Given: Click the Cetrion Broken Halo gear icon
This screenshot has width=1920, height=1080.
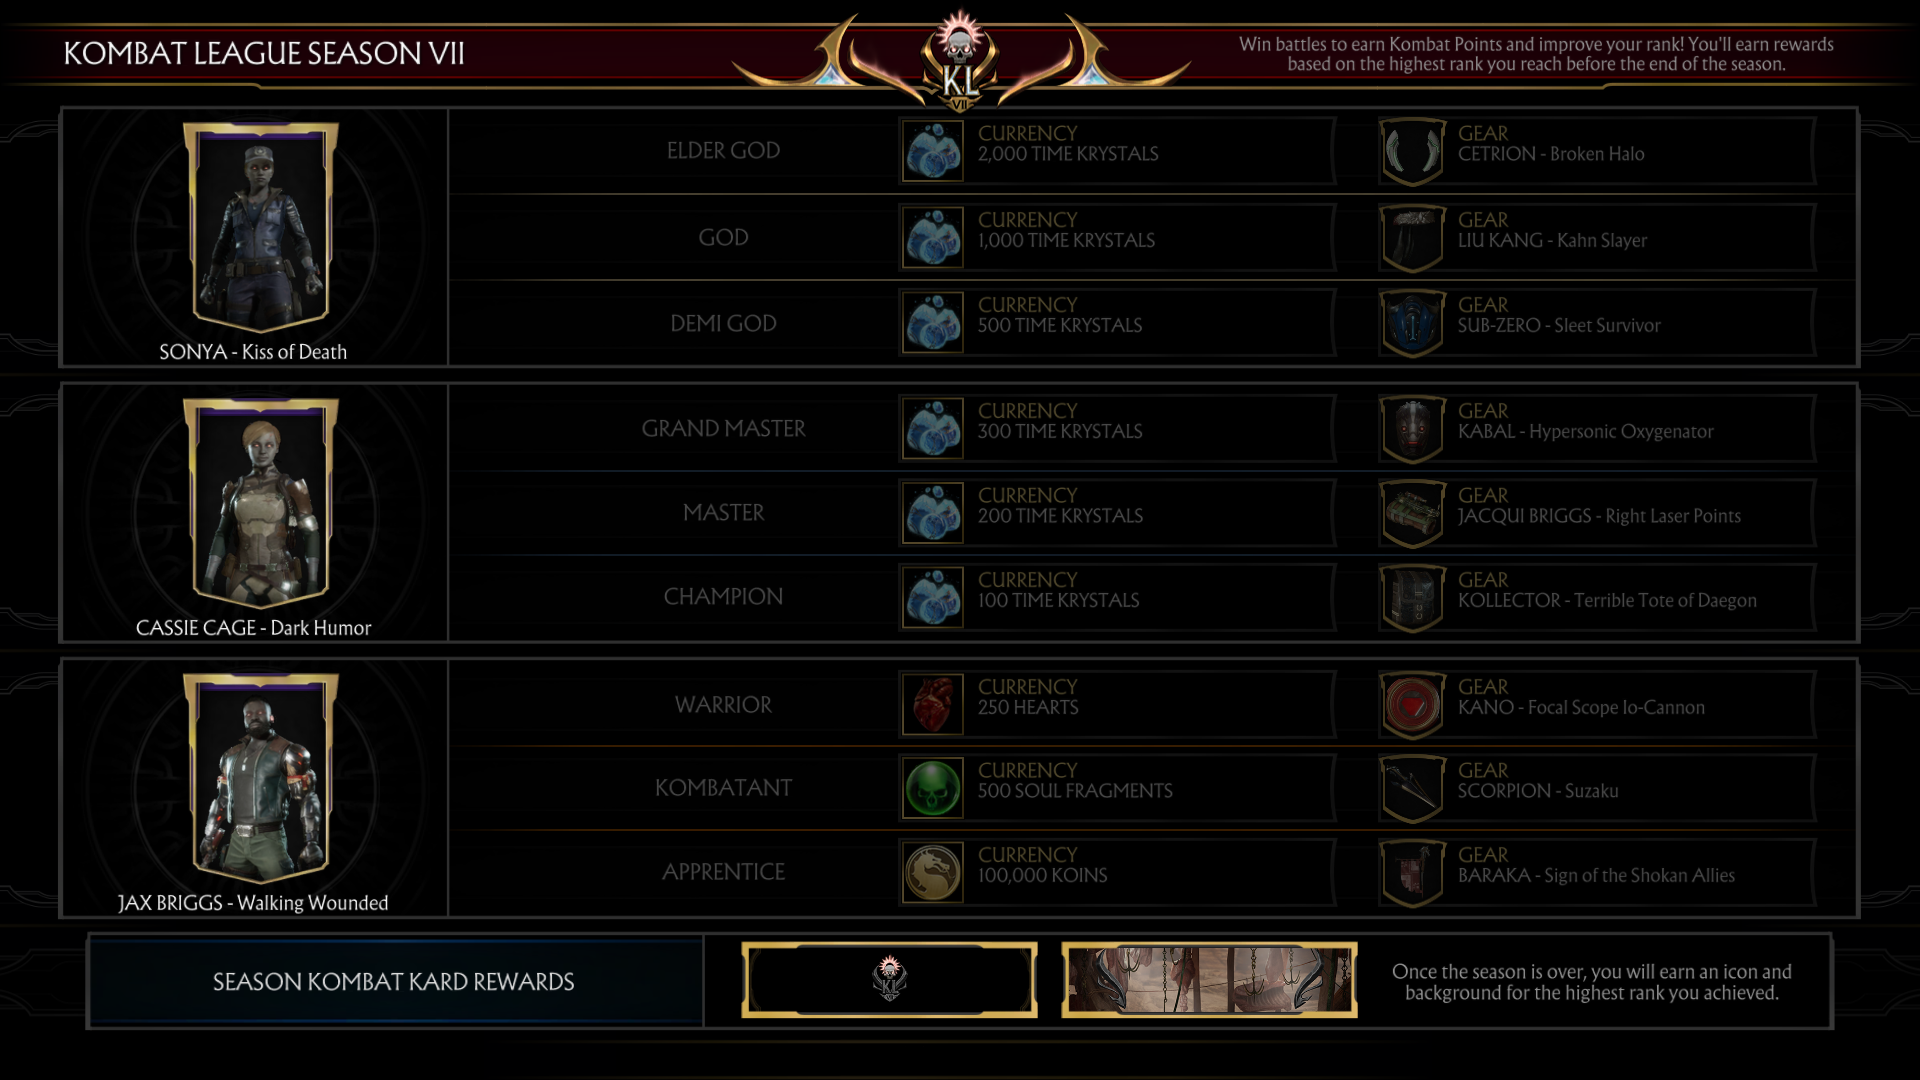Looking at the screenshot, I should click(1412, 152).
